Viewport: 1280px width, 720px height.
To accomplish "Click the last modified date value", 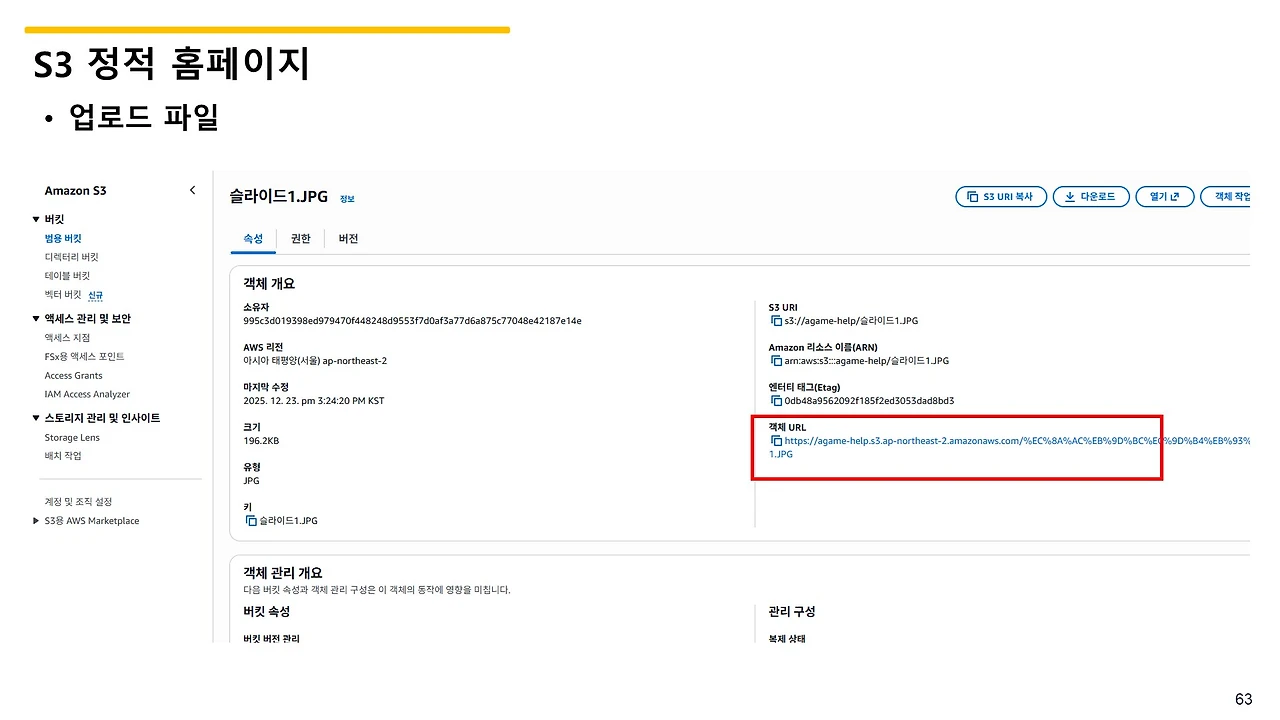I will (x=314, y=401).
